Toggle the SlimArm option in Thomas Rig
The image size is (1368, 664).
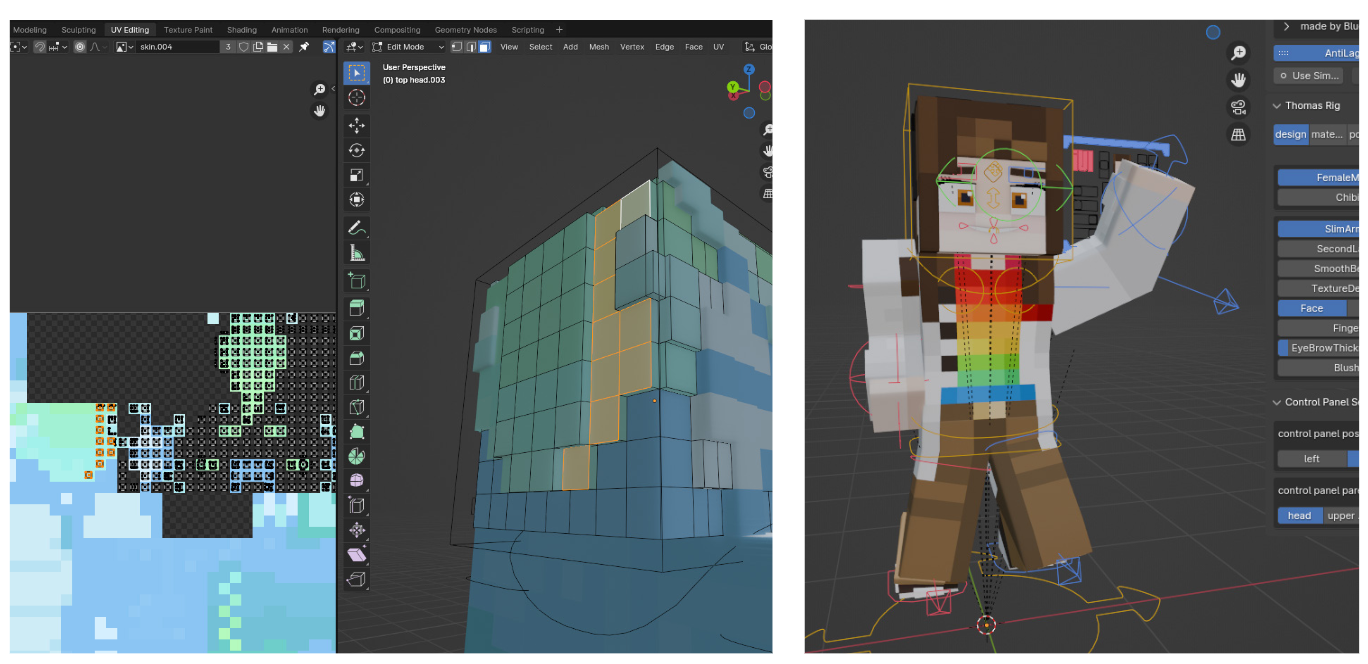[x=1320, y=229]
